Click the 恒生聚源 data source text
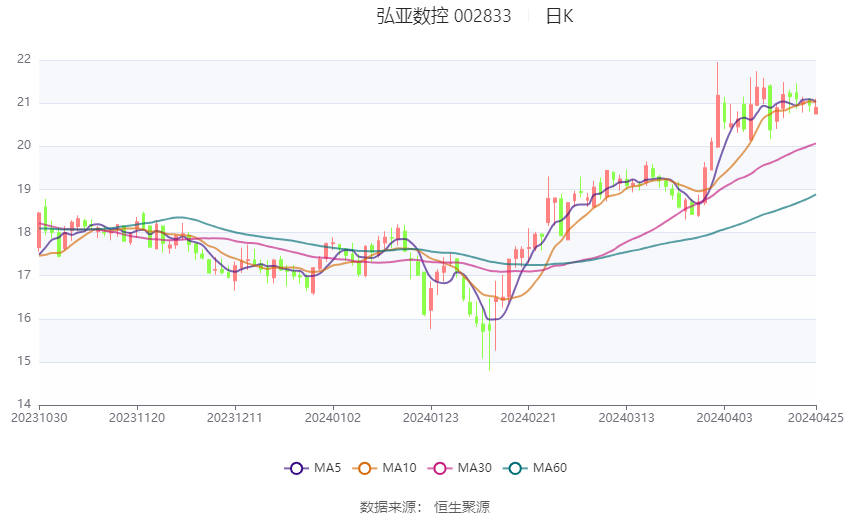This screenshot has height=517, width=850. [x=462, y=507]
